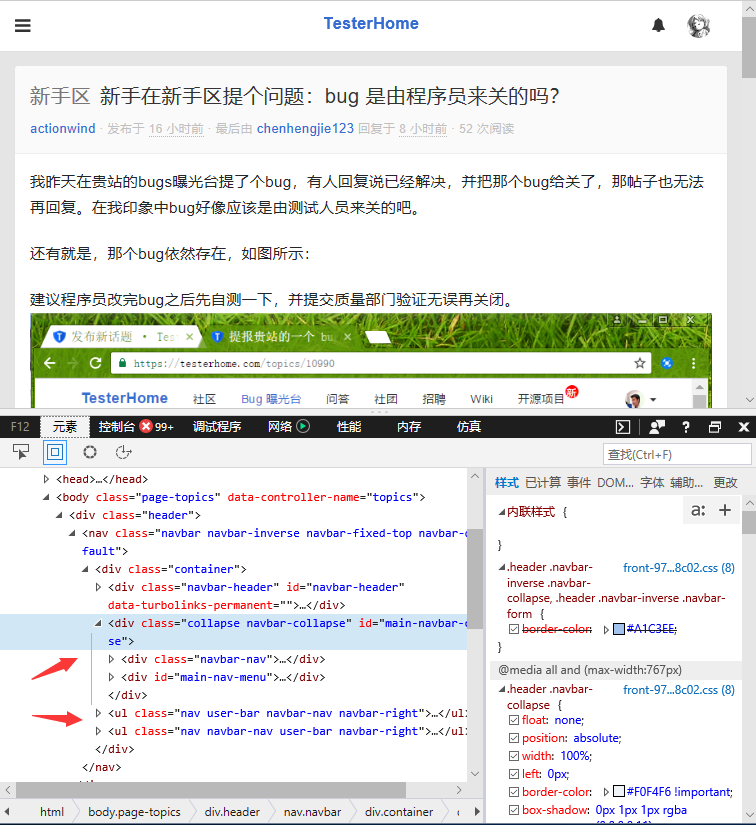This screenshot has width=756, height=825.
Task: Open chenhengjie123 profile link
Action: pyautogui.click(x=305, y=128)
